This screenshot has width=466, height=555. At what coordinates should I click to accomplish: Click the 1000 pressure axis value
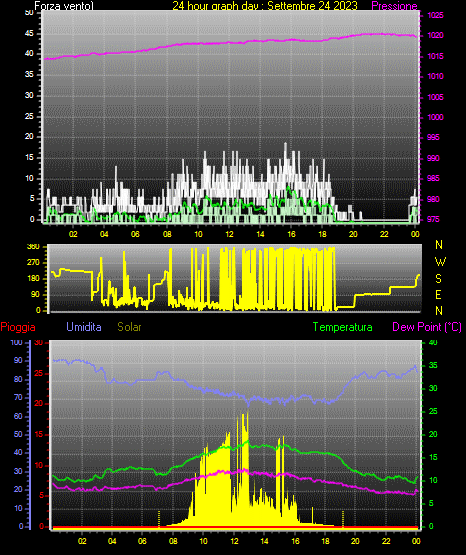[436, 117]
